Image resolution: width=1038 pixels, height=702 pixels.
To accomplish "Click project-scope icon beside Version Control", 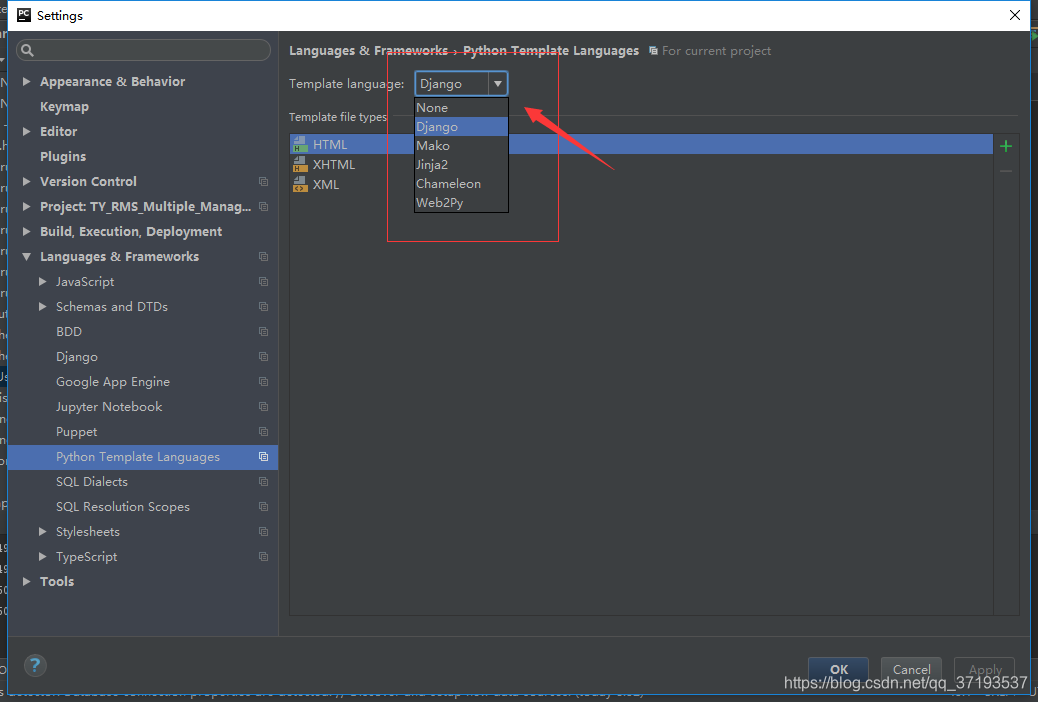I will [263, 181].
